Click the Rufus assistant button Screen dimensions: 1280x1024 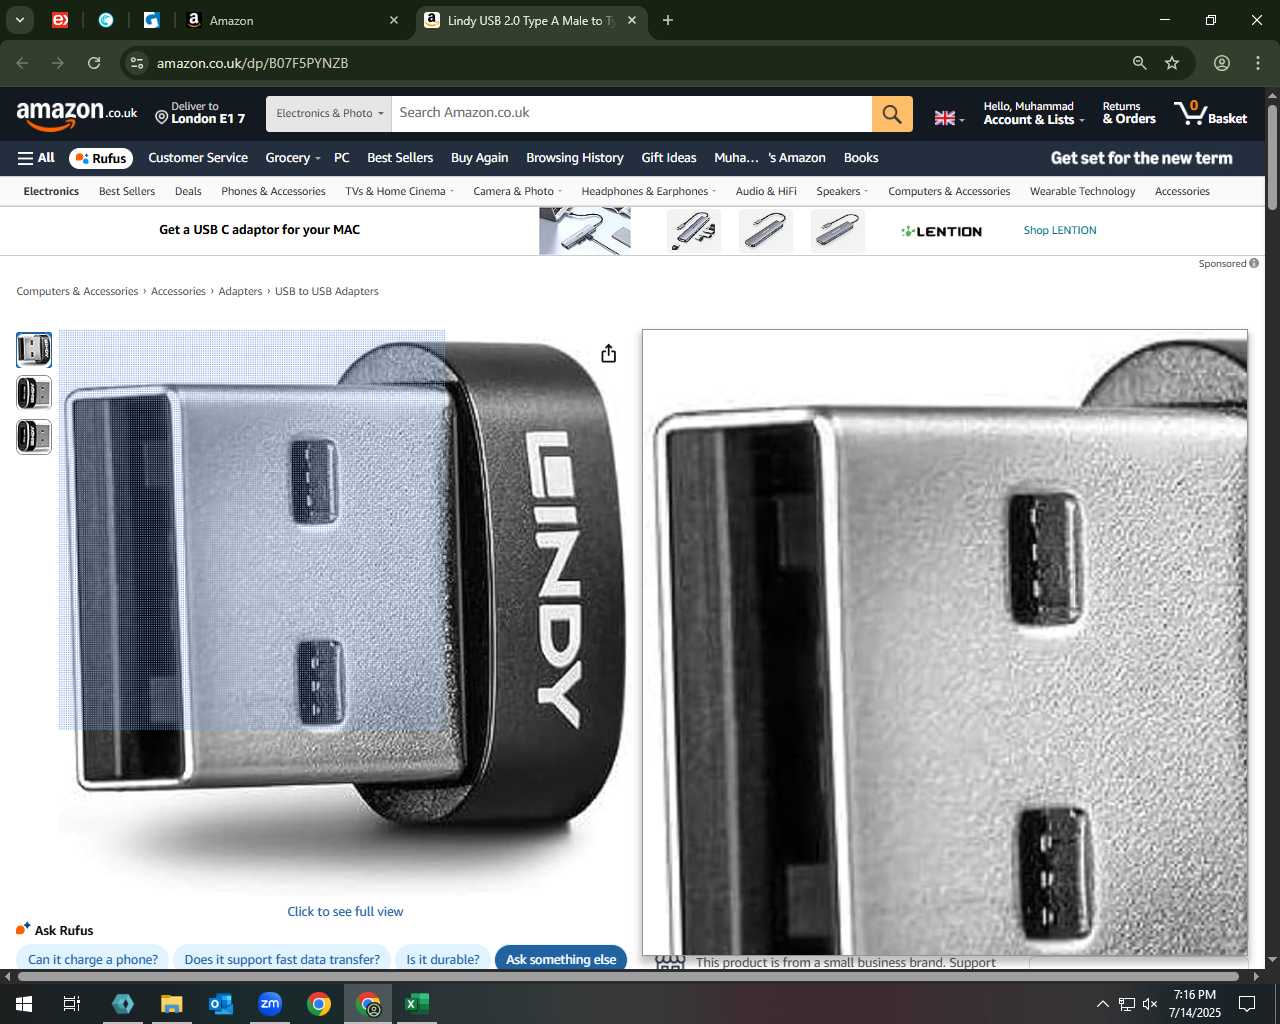pos(101,158)
